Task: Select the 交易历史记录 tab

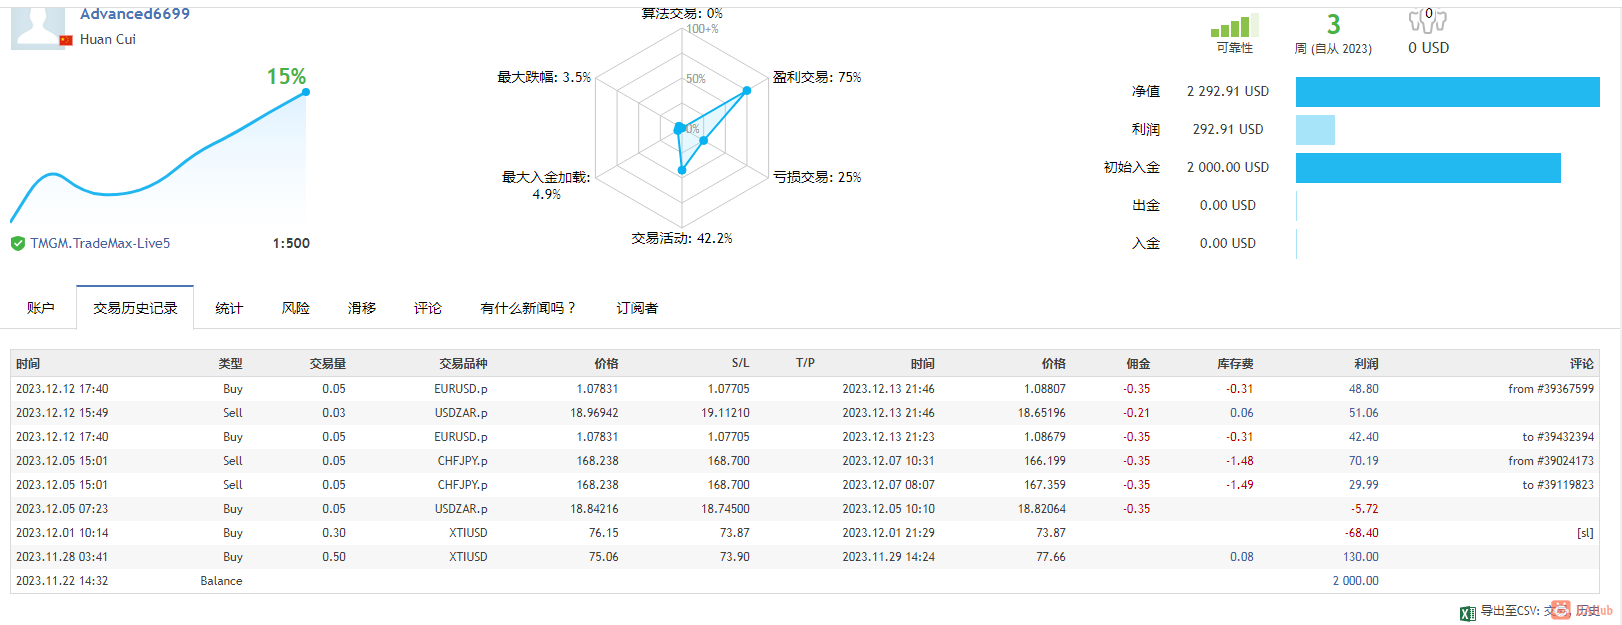Action: tap(135, 308)
